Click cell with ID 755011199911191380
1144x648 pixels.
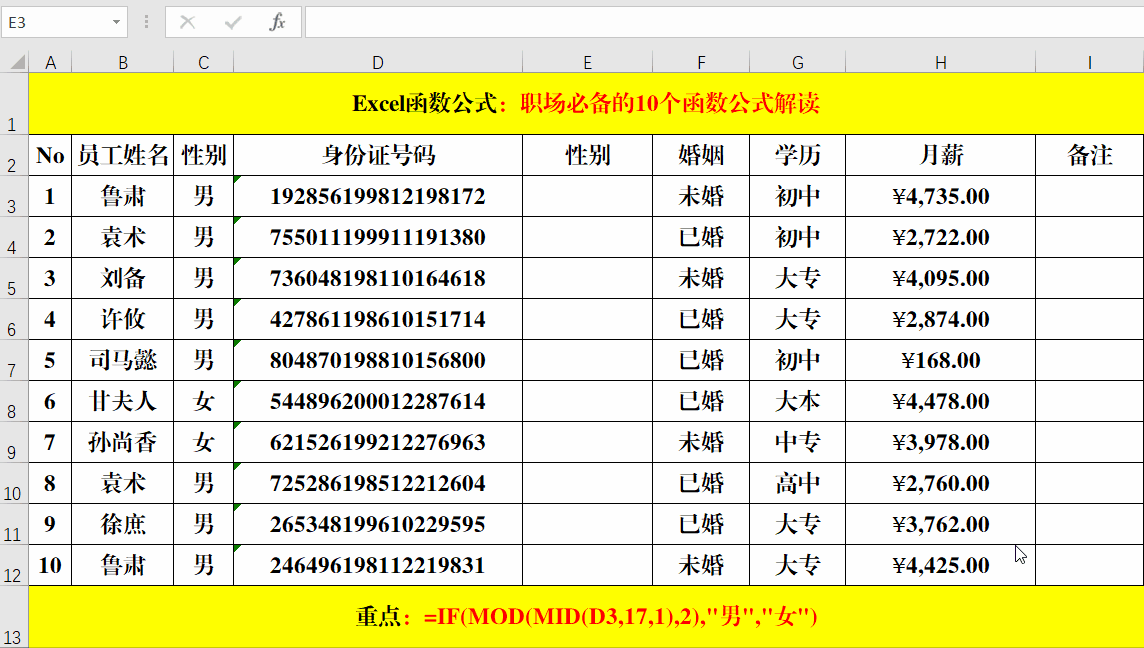coord(378,237)
